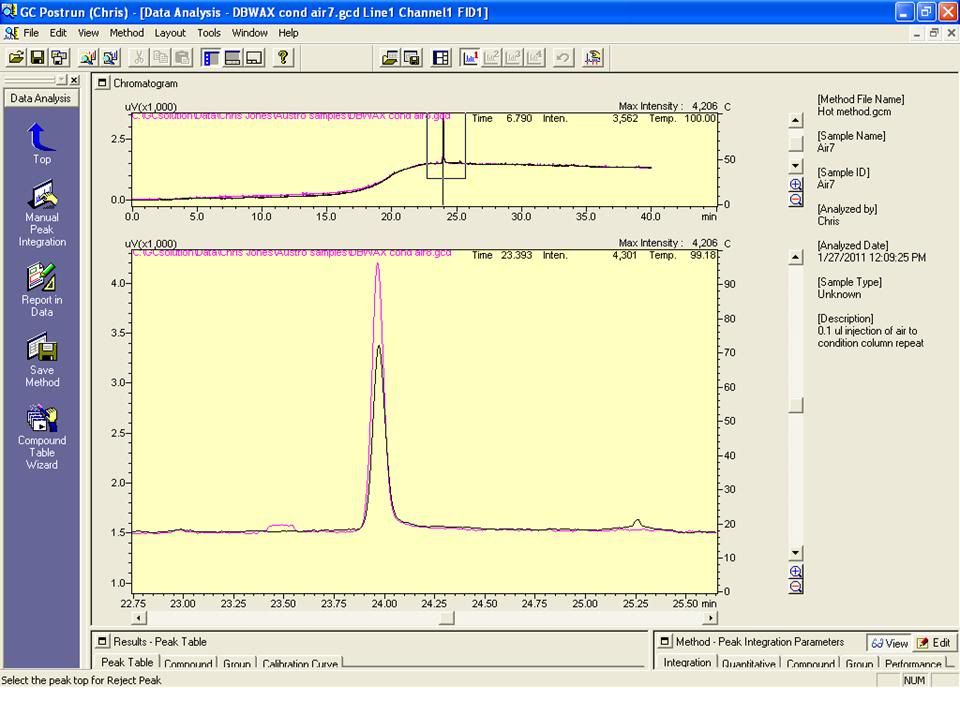Switch method parameters to Edit mode
Image resolution: width=960 pixels, height=720 pixels.
click(934, 643)
